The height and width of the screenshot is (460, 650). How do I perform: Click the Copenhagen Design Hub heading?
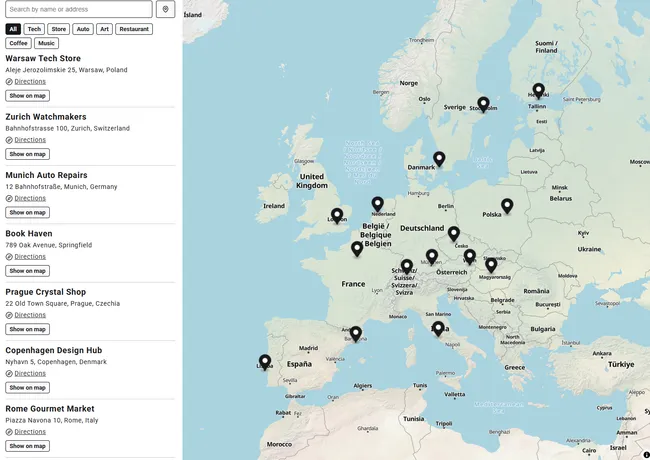coord(53,351)
